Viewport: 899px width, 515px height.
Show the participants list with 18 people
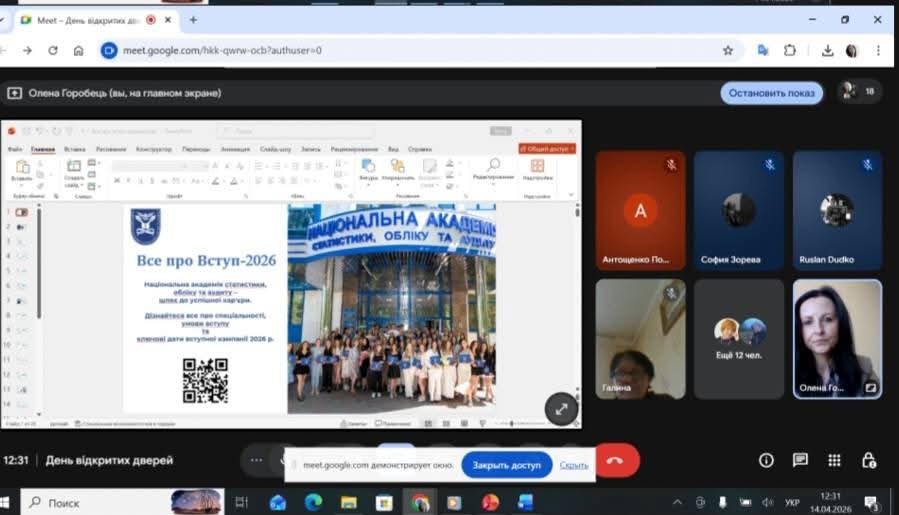pyautogui.click(x=859, y=92)
